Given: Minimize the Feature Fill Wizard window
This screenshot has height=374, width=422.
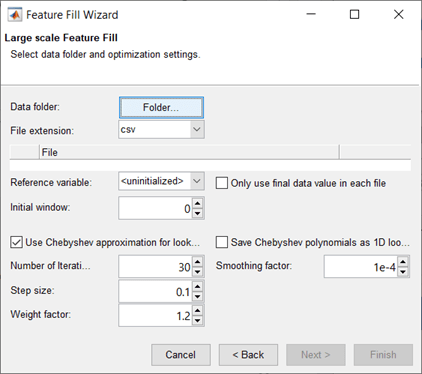Looking at the screenshot, I should (x=311, y=14).
